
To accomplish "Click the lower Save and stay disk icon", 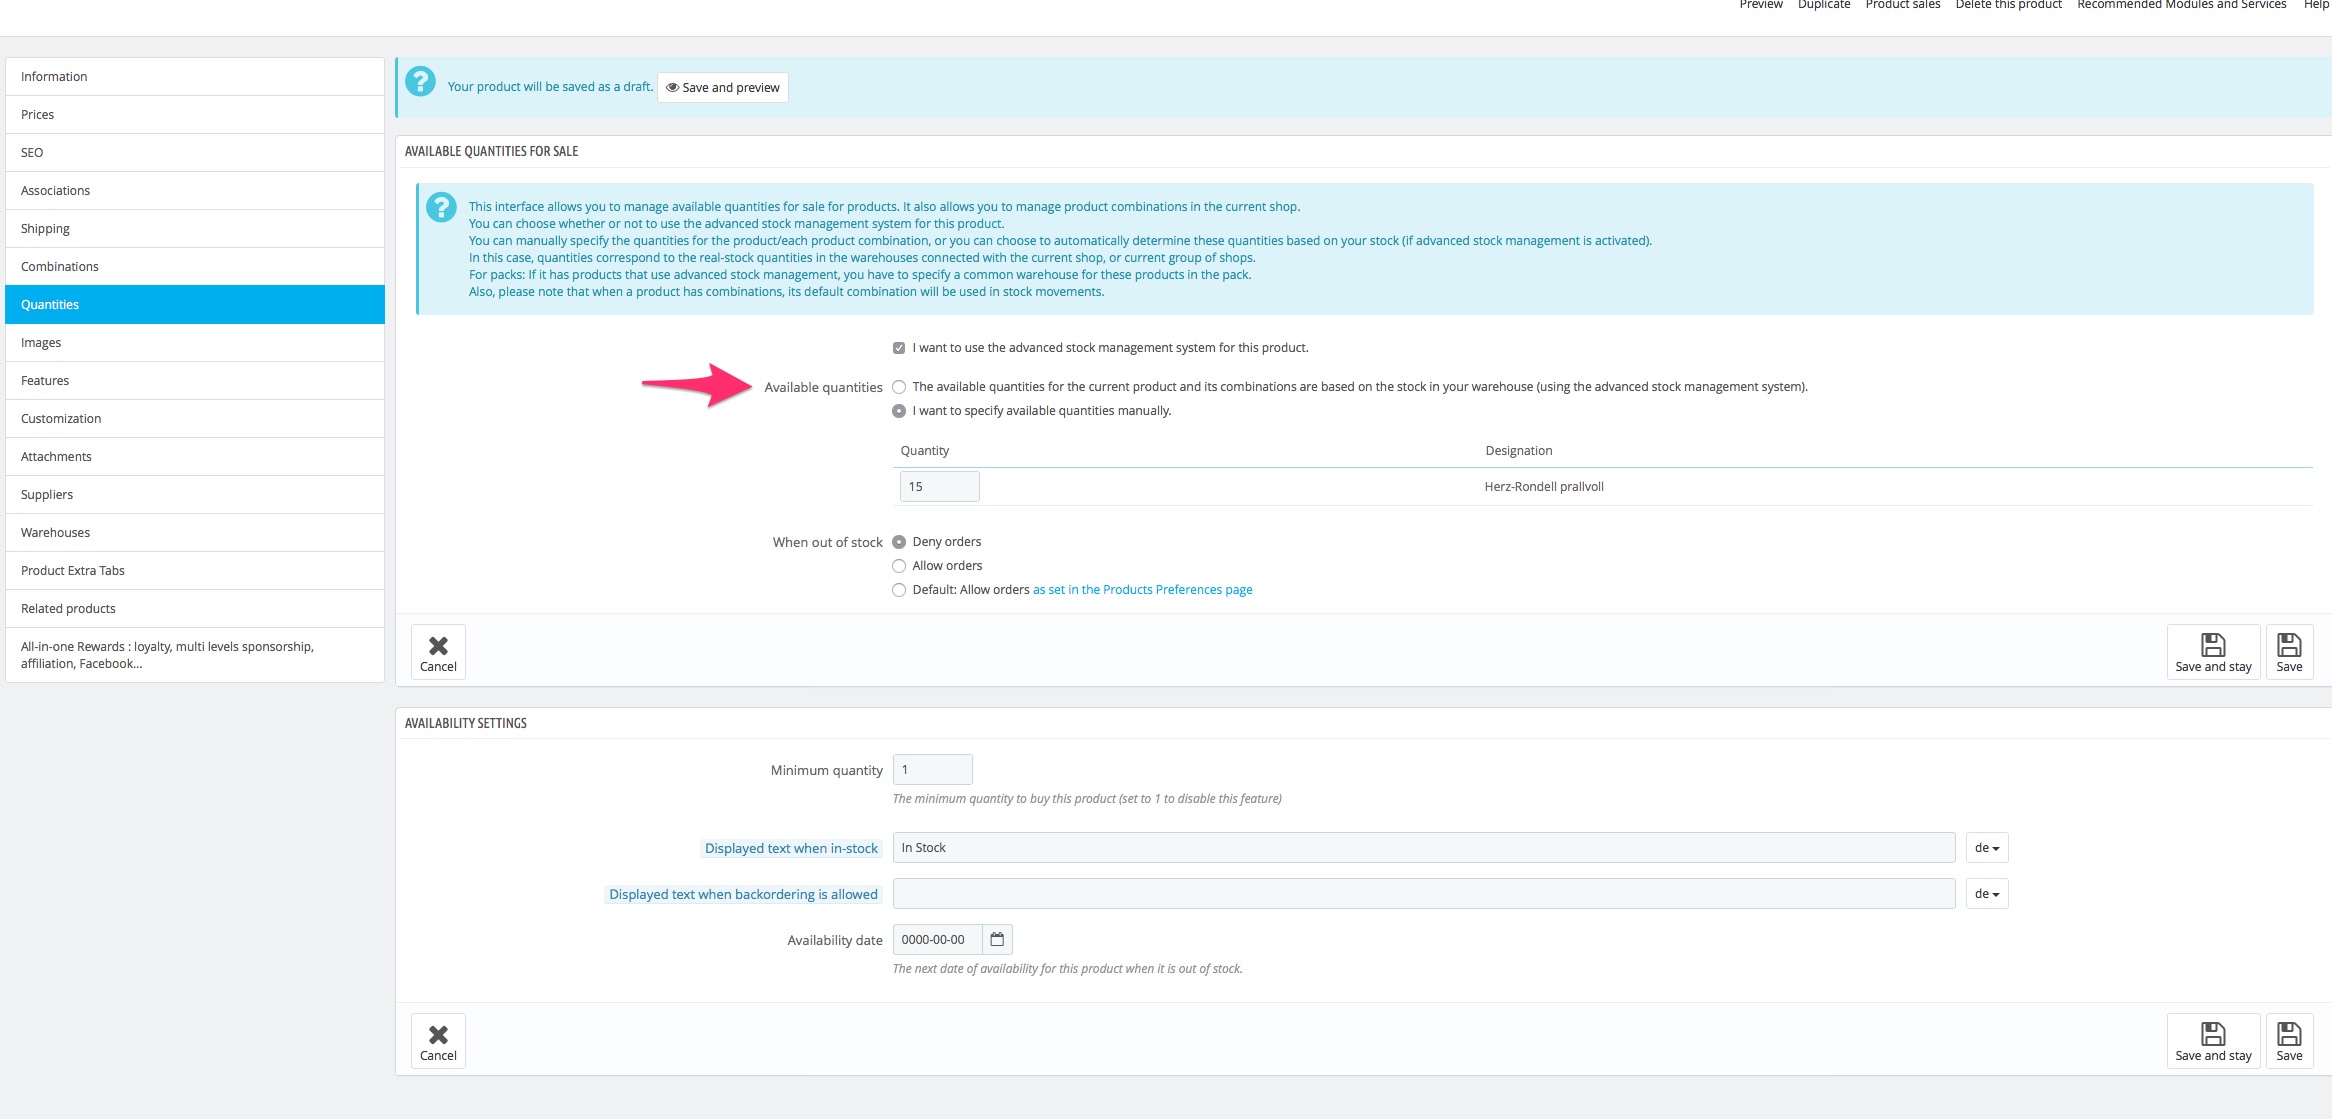I will pos(2213,1034).
